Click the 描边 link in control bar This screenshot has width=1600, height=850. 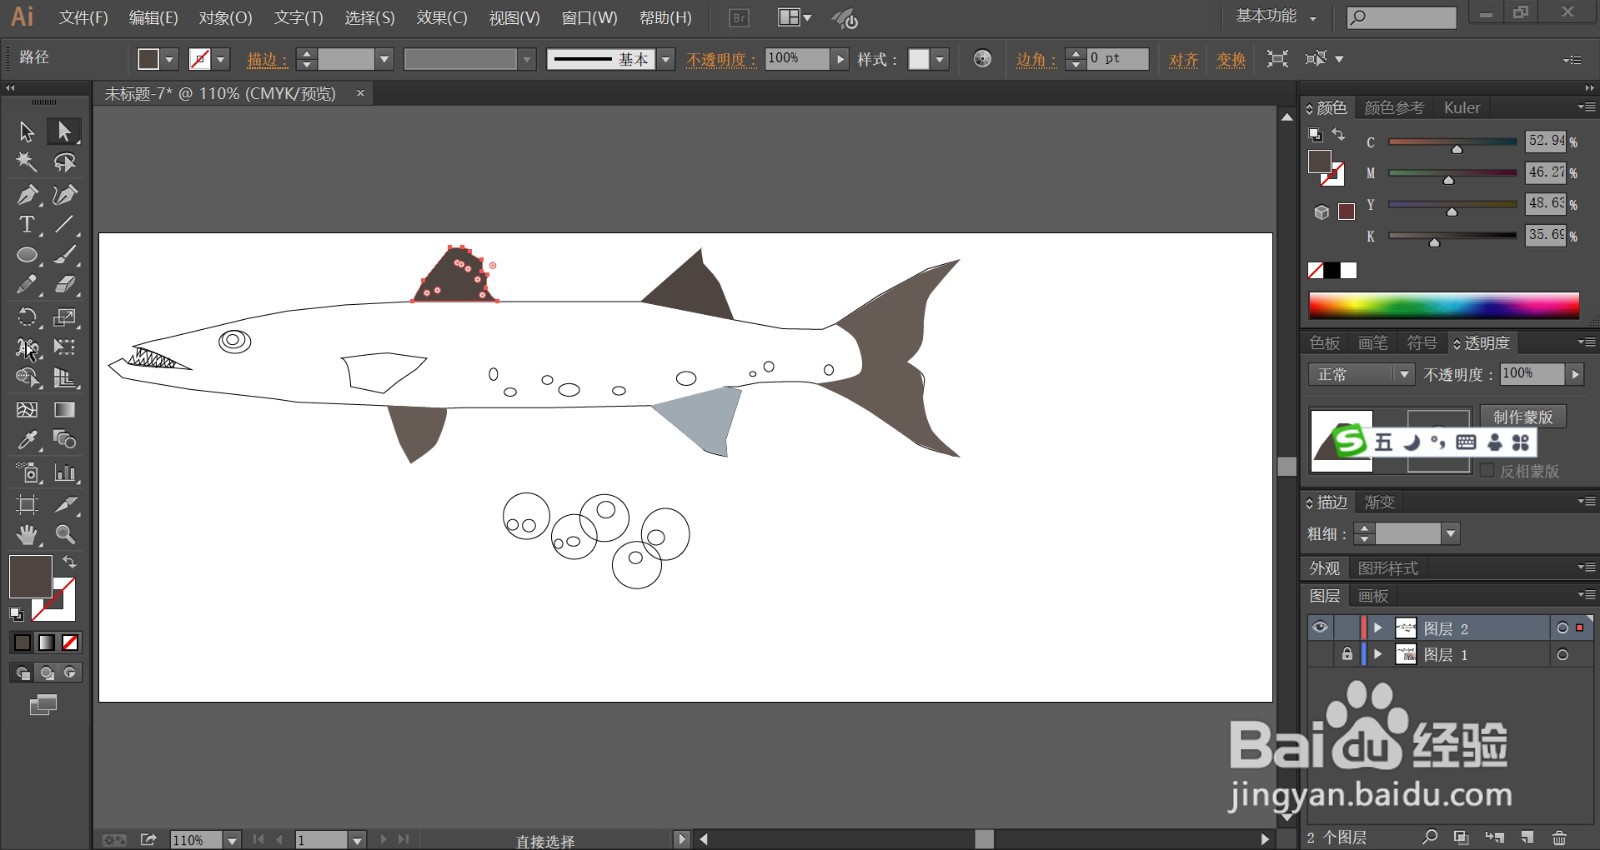(x=267, y=59)
